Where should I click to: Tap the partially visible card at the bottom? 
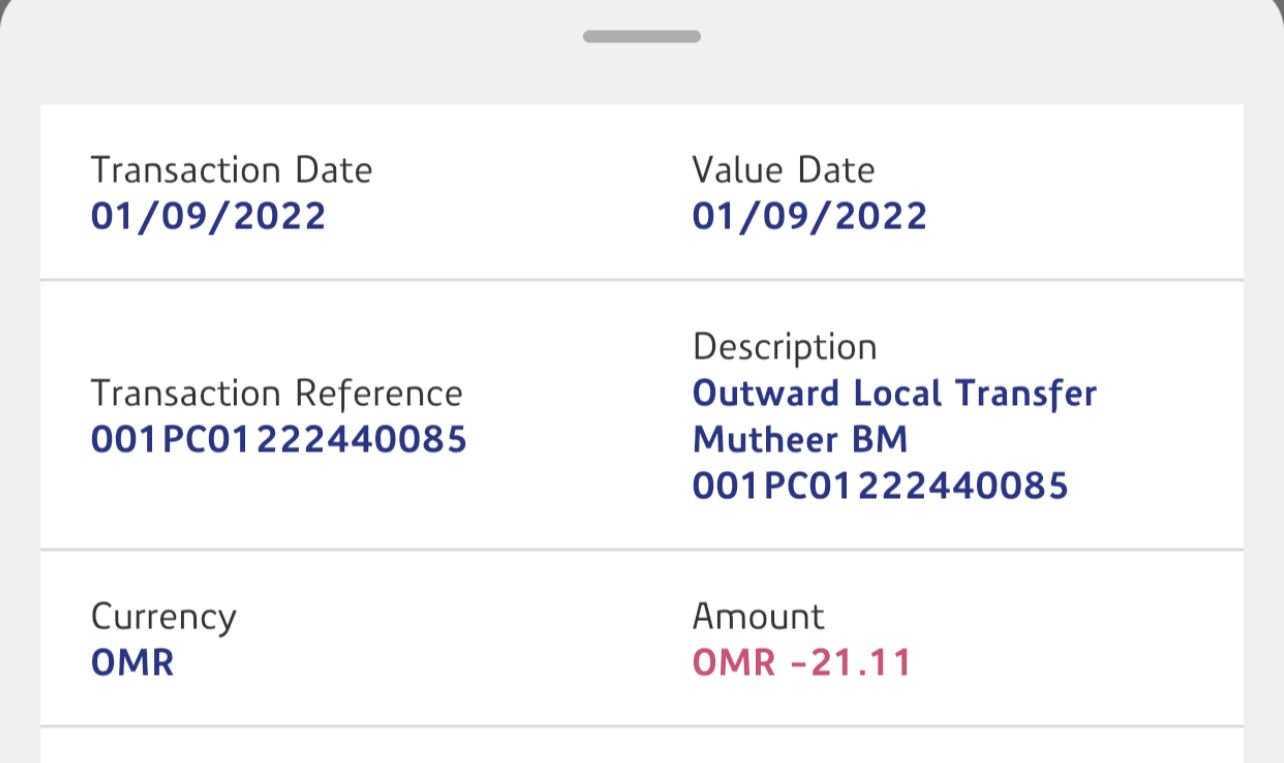click(x=641, y=750)
